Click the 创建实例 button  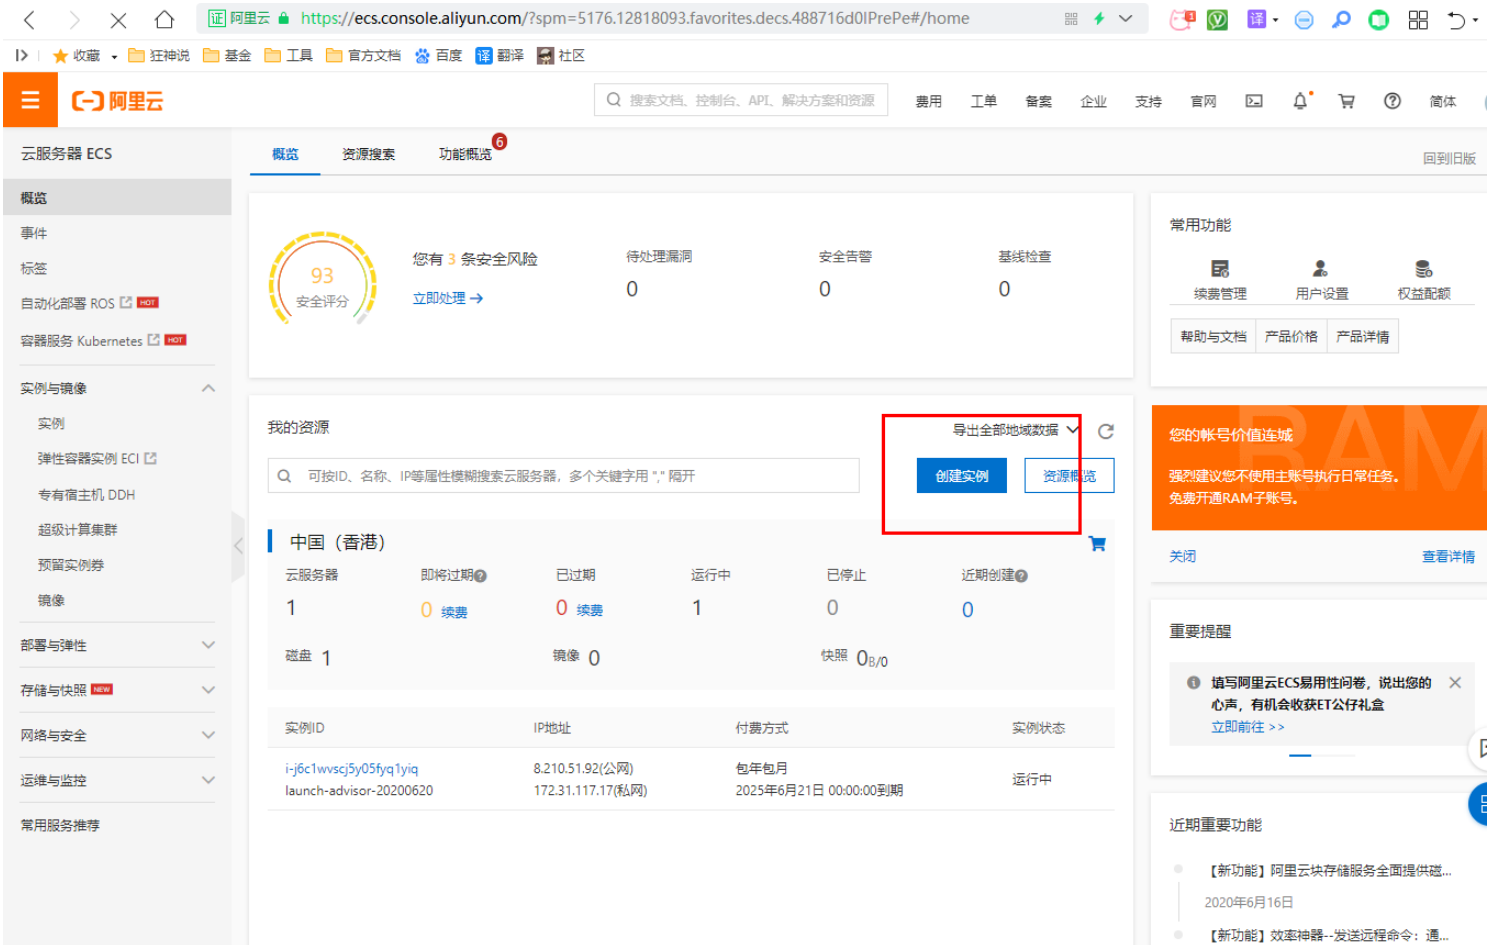pos(962,476)
